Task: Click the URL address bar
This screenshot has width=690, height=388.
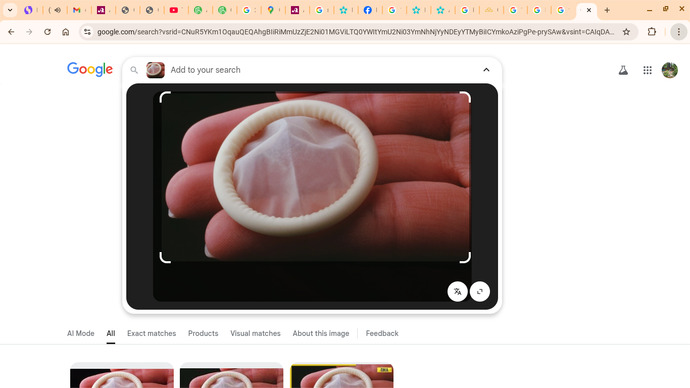Action: point(356,32)
